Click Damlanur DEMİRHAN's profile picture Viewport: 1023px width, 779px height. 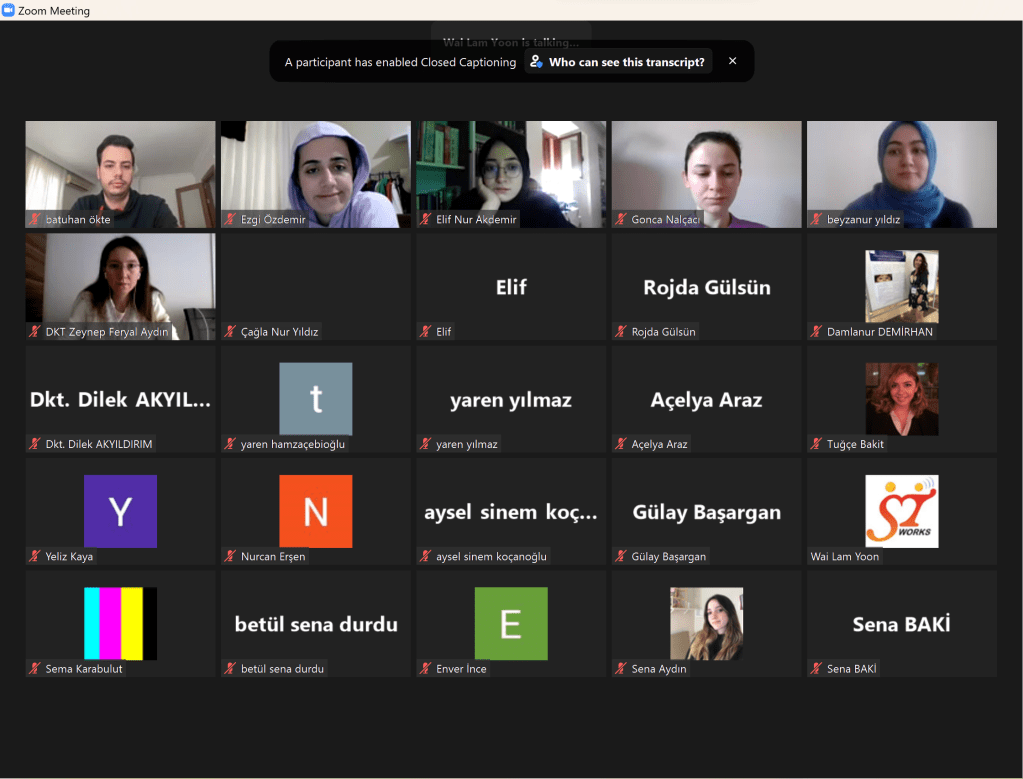(x=901, y=286)
